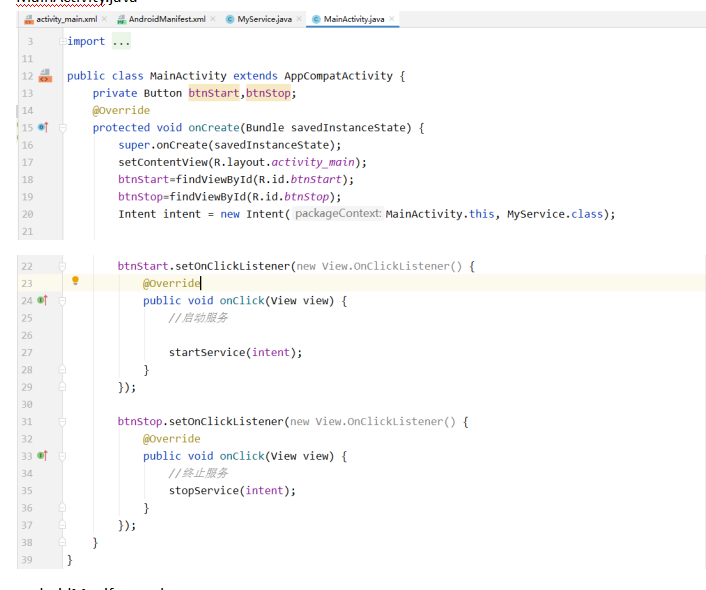Image resolution: width=706 pixels, height=590 pixels.
Task: Click the packageContext parameter hint
Action: pos(338,213)
